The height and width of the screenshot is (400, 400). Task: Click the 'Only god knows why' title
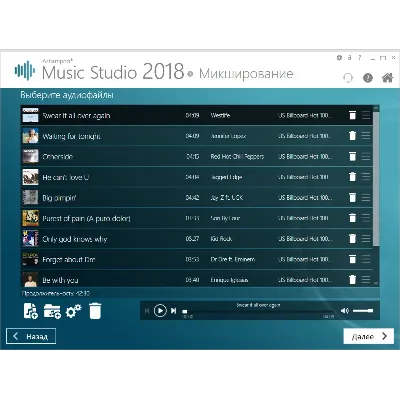pos(75,239)
